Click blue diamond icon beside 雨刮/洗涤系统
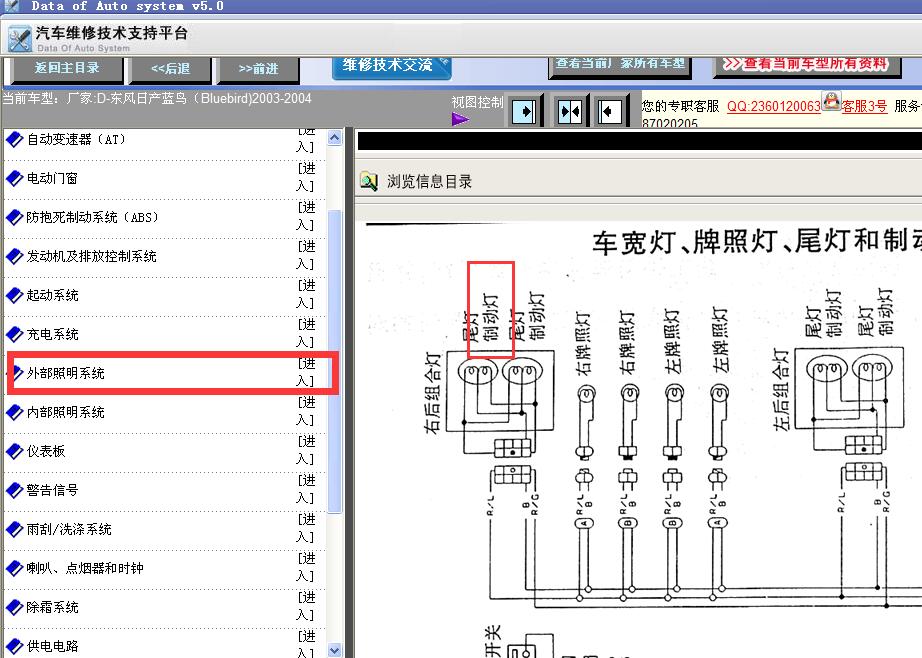Image resolution: width=922 pixels, height=658 pixels. coord(14,529)
